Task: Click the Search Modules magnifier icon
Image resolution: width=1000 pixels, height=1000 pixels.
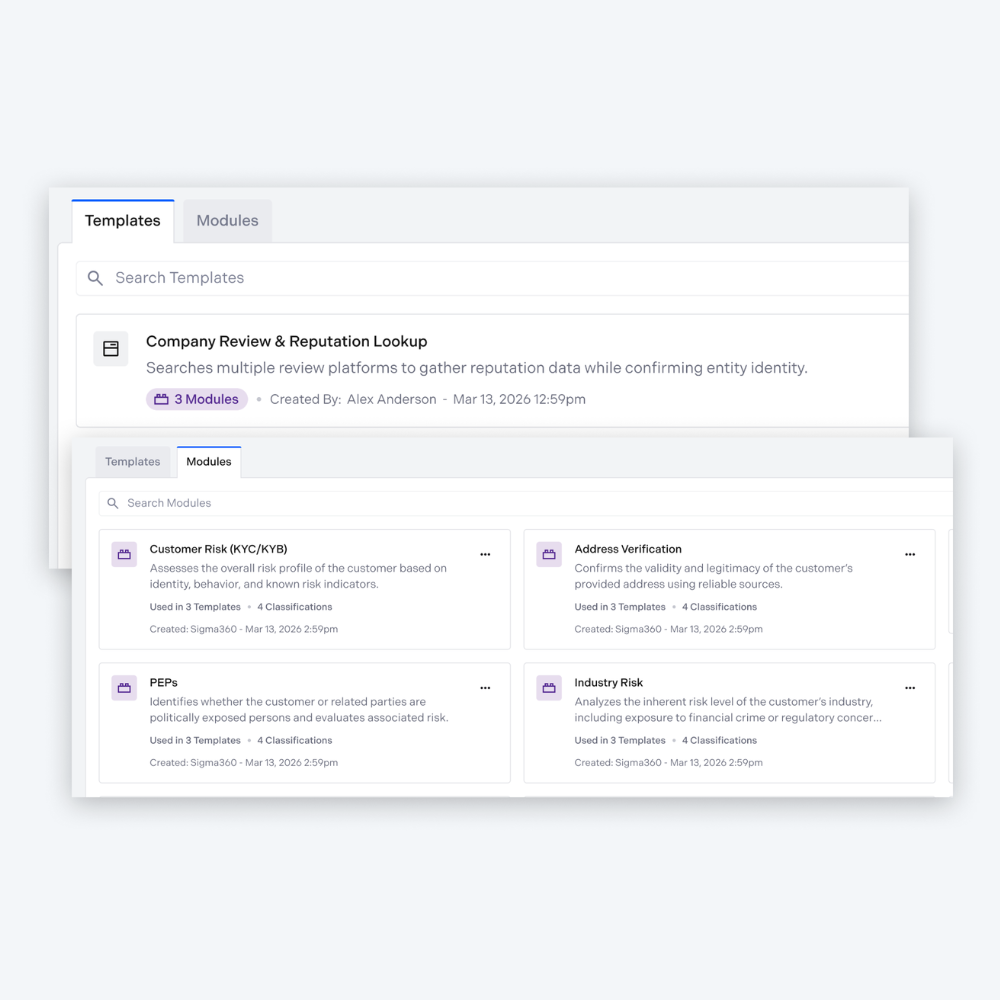Action: pos(113,503)
